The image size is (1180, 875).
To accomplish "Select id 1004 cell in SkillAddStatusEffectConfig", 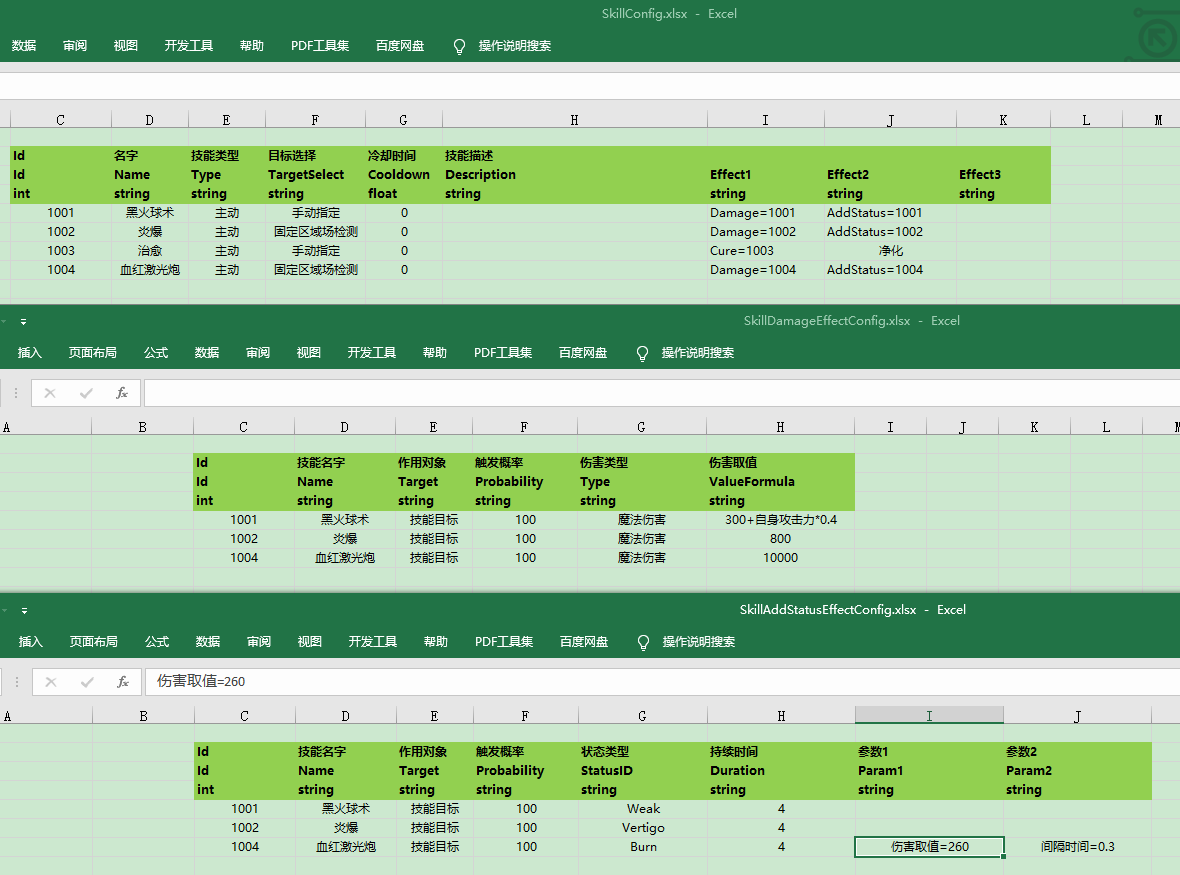I will (245, 846).
